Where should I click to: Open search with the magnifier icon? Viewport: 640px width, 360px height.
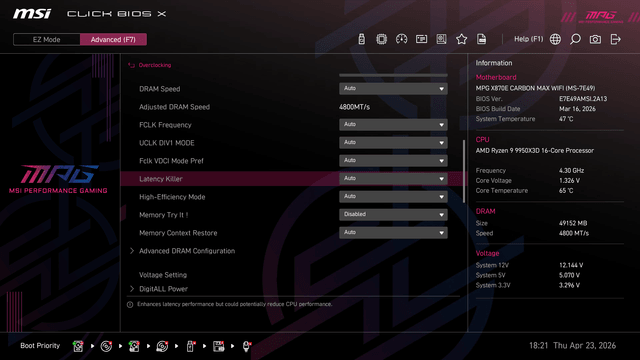[x=575, y=39]
